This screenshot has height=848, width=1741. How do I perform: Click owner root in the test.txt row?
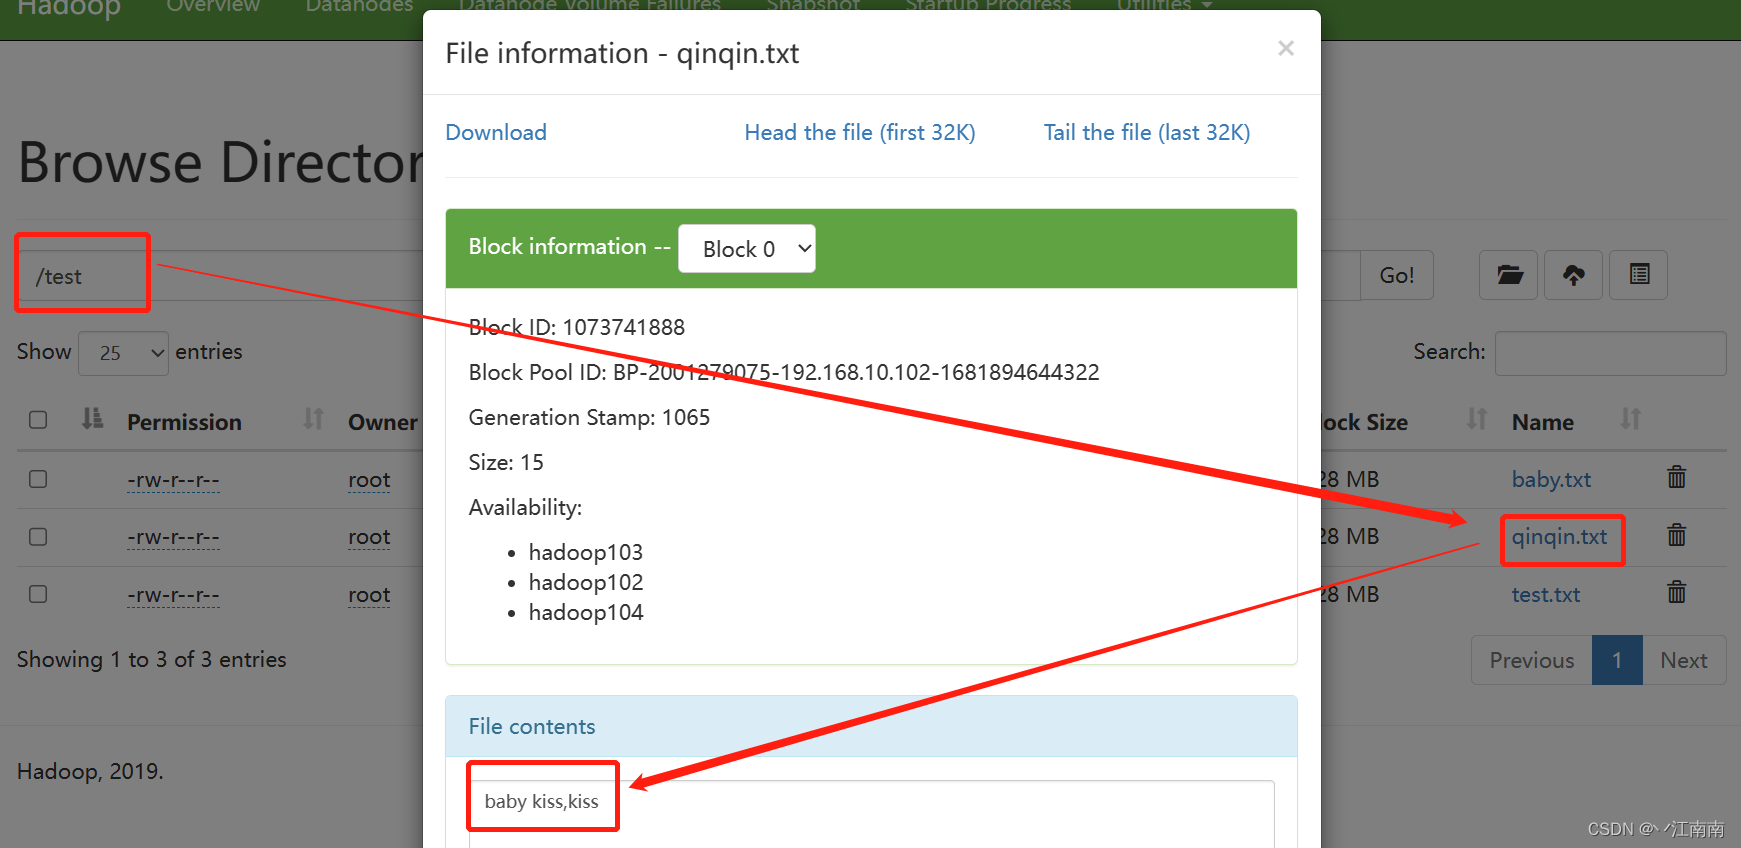coord(369,595)
